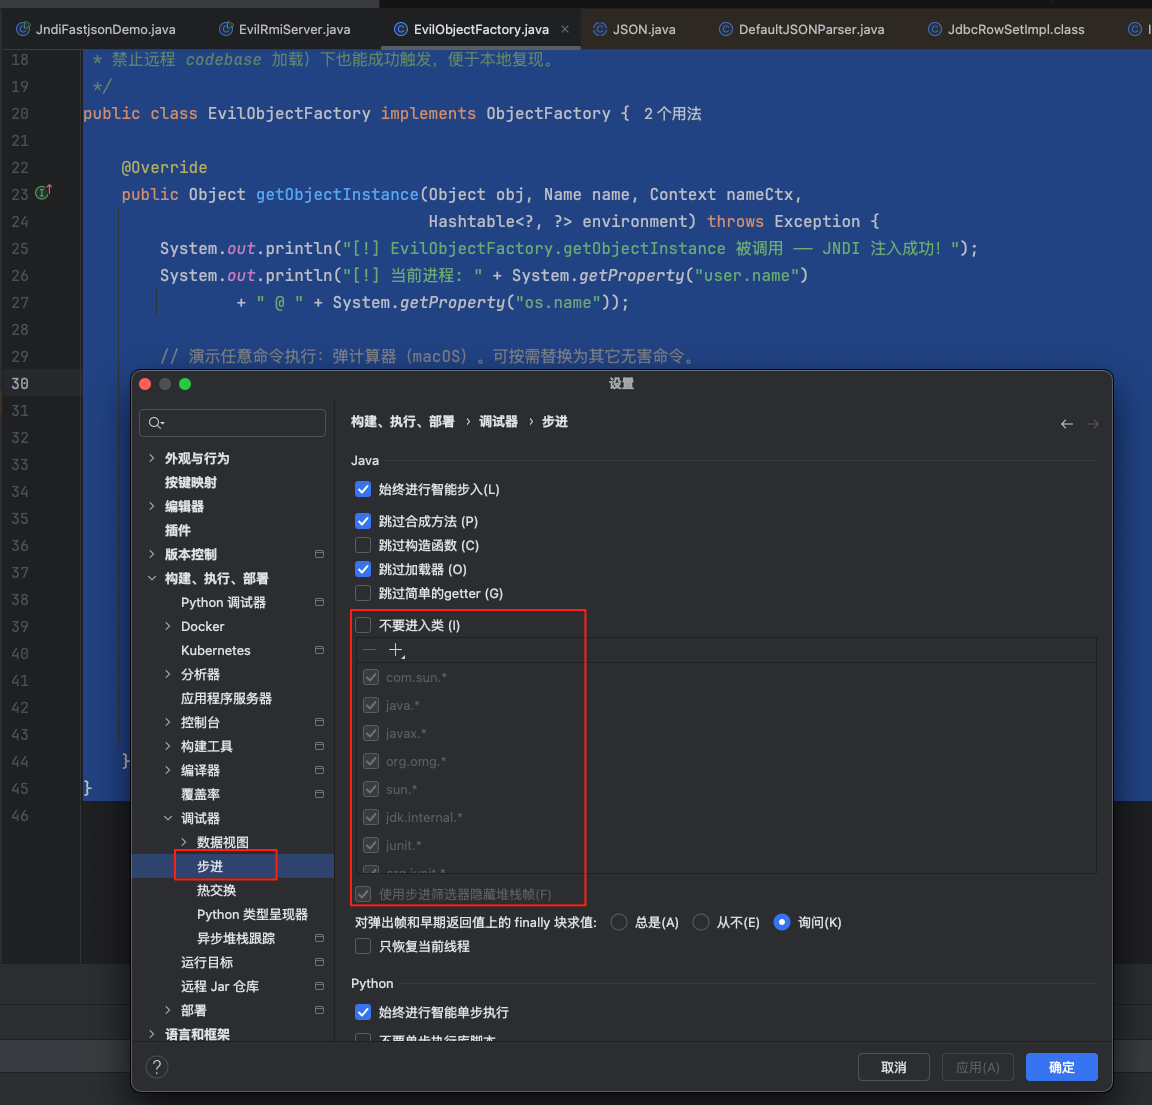Expand the Docker settings node

click(x=168, y=626)
